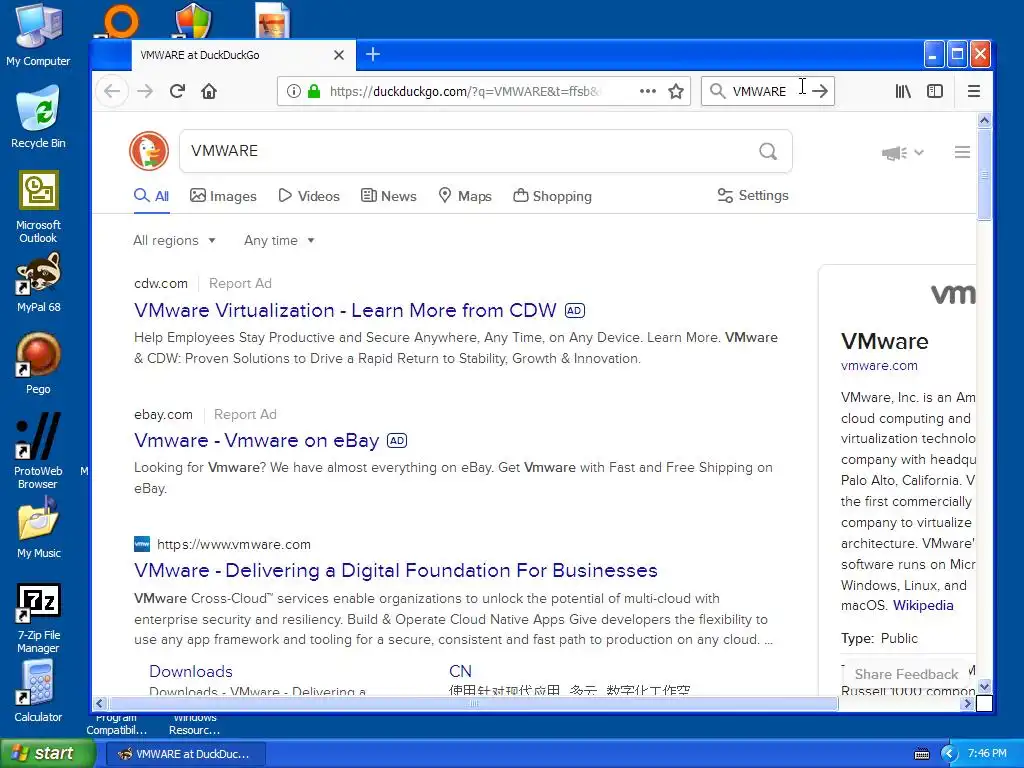The height and width of the screenshot is (768, 1024).
Task: Open the browser hamburger menu
Action: 974,91
